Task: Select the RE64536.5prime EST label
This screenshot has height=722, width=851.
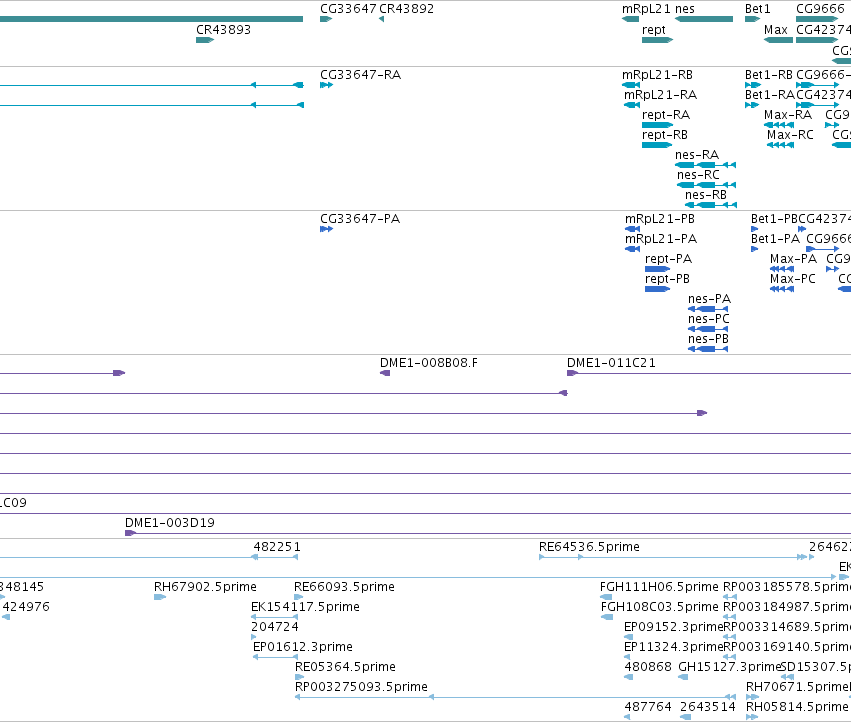Action: tap(589, 547)
